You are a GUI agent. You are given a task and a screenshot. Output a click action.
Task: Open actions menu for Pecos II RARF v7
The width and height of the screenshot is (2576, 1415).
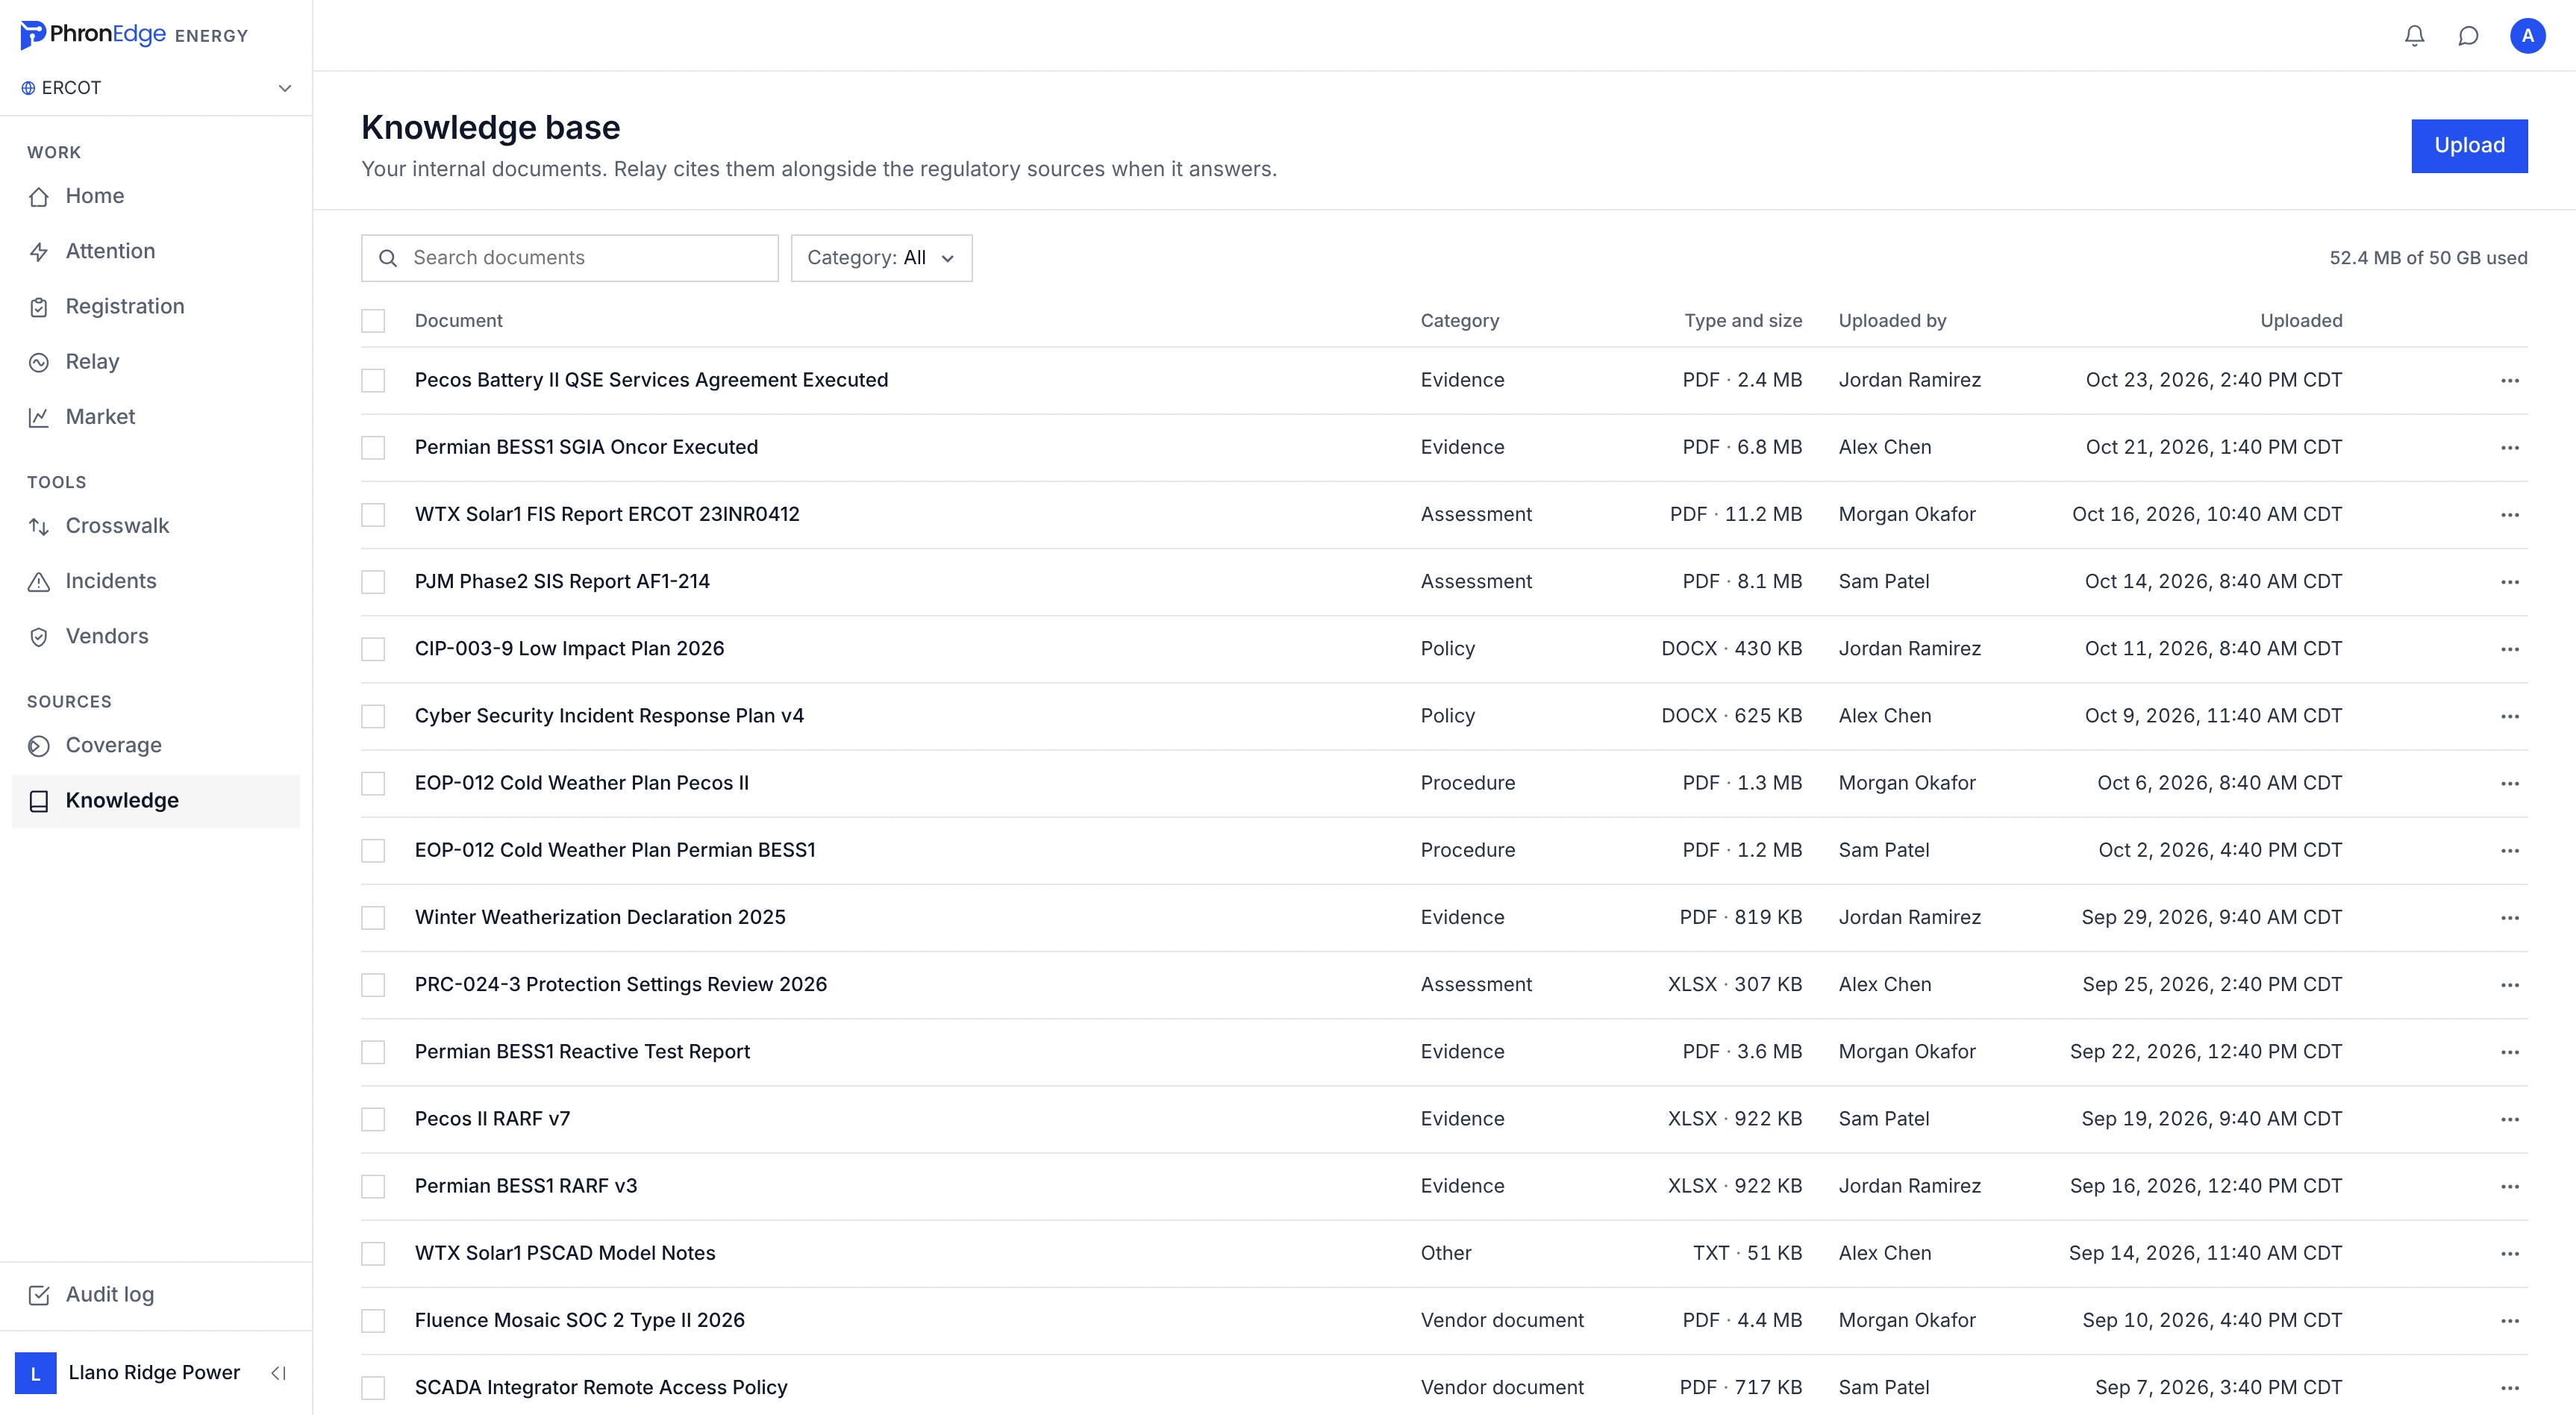[2509, 1119]
